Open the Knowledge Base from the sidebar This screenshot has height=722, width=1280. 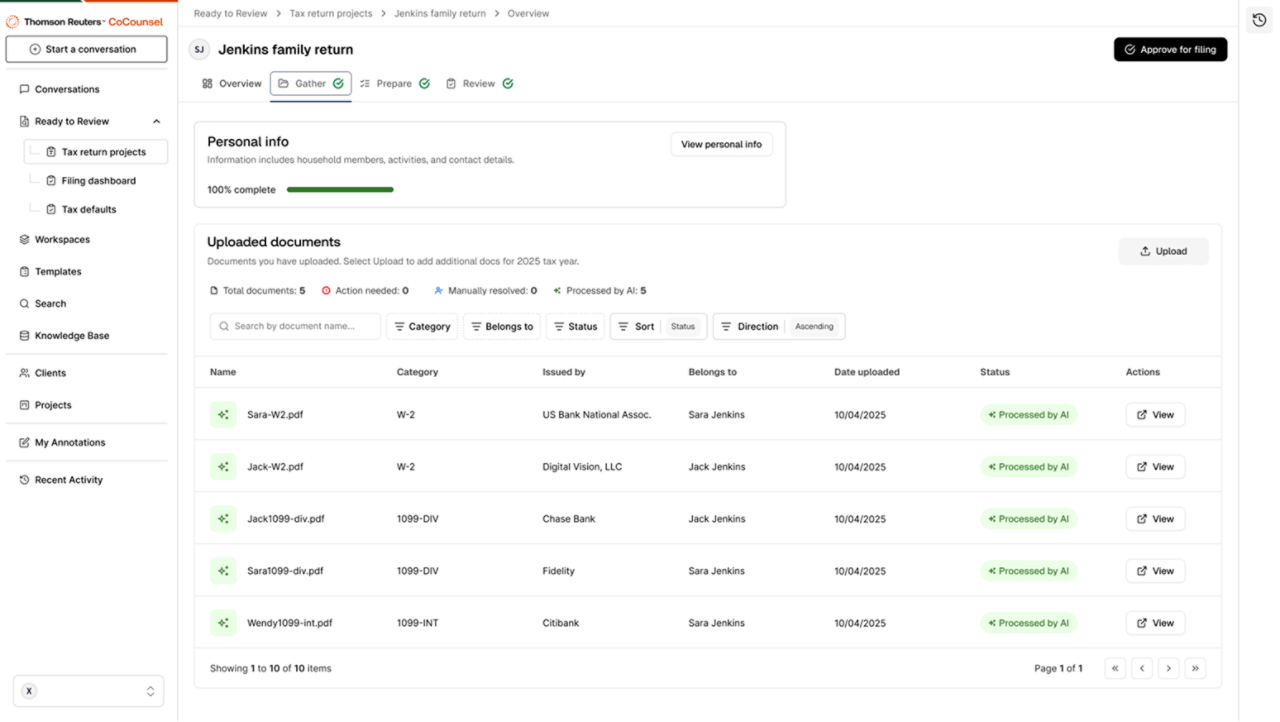23,335
